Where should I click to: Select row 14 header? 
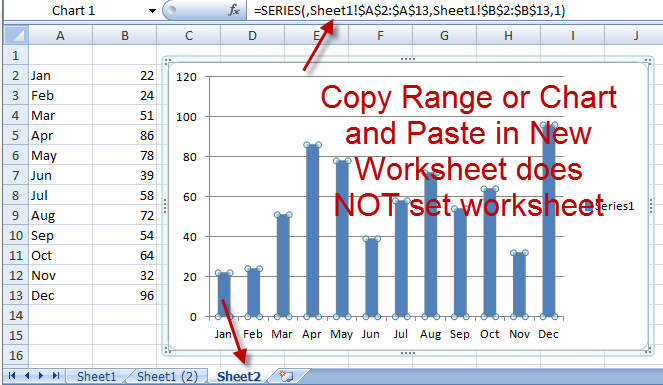[16, 315]
